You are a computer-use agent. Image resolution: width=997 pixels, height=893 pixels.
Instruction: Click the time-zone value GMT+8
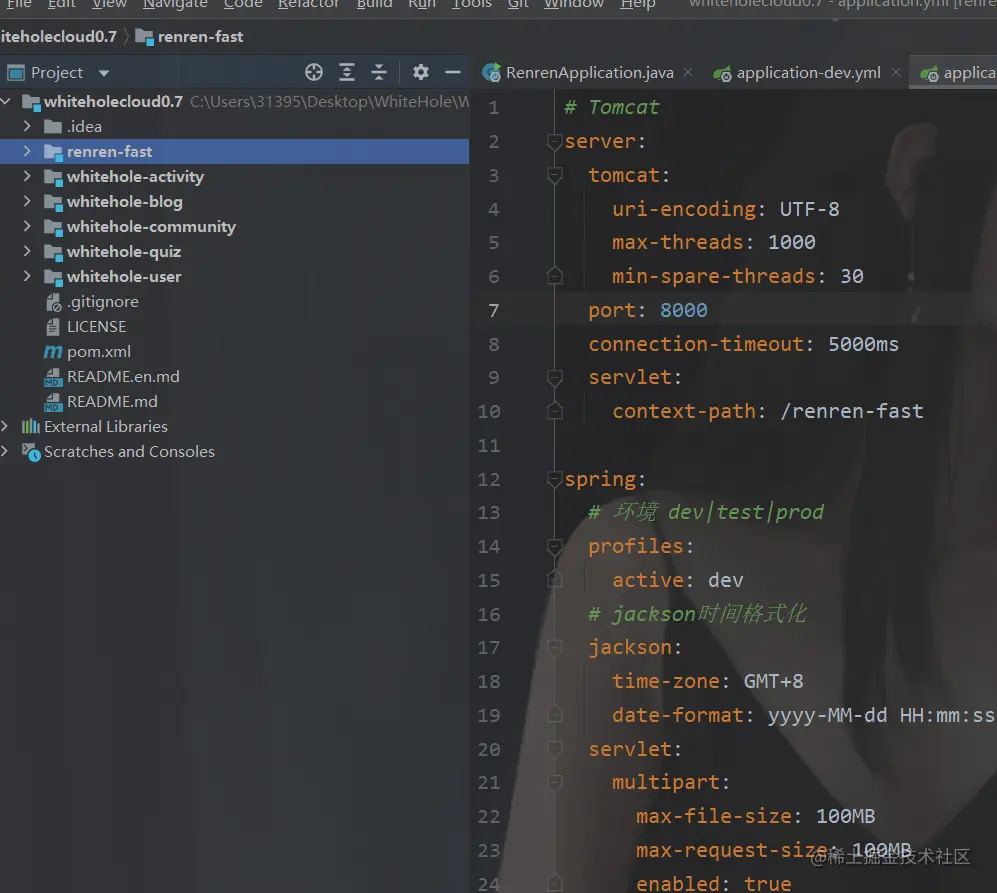[773, 682]
